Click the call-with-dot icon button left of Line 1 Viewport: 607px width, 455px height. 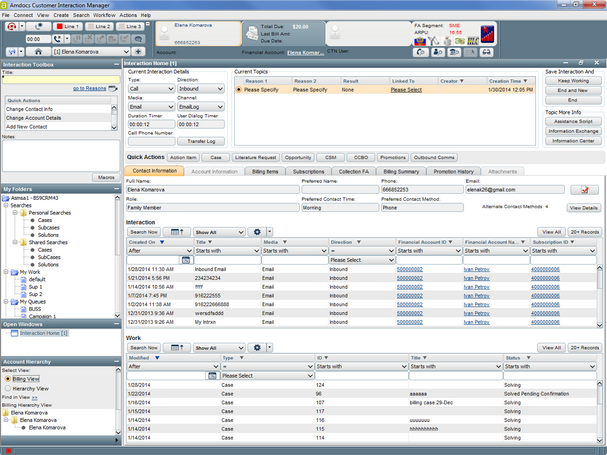pyautogui.click(x=38, y=26)
